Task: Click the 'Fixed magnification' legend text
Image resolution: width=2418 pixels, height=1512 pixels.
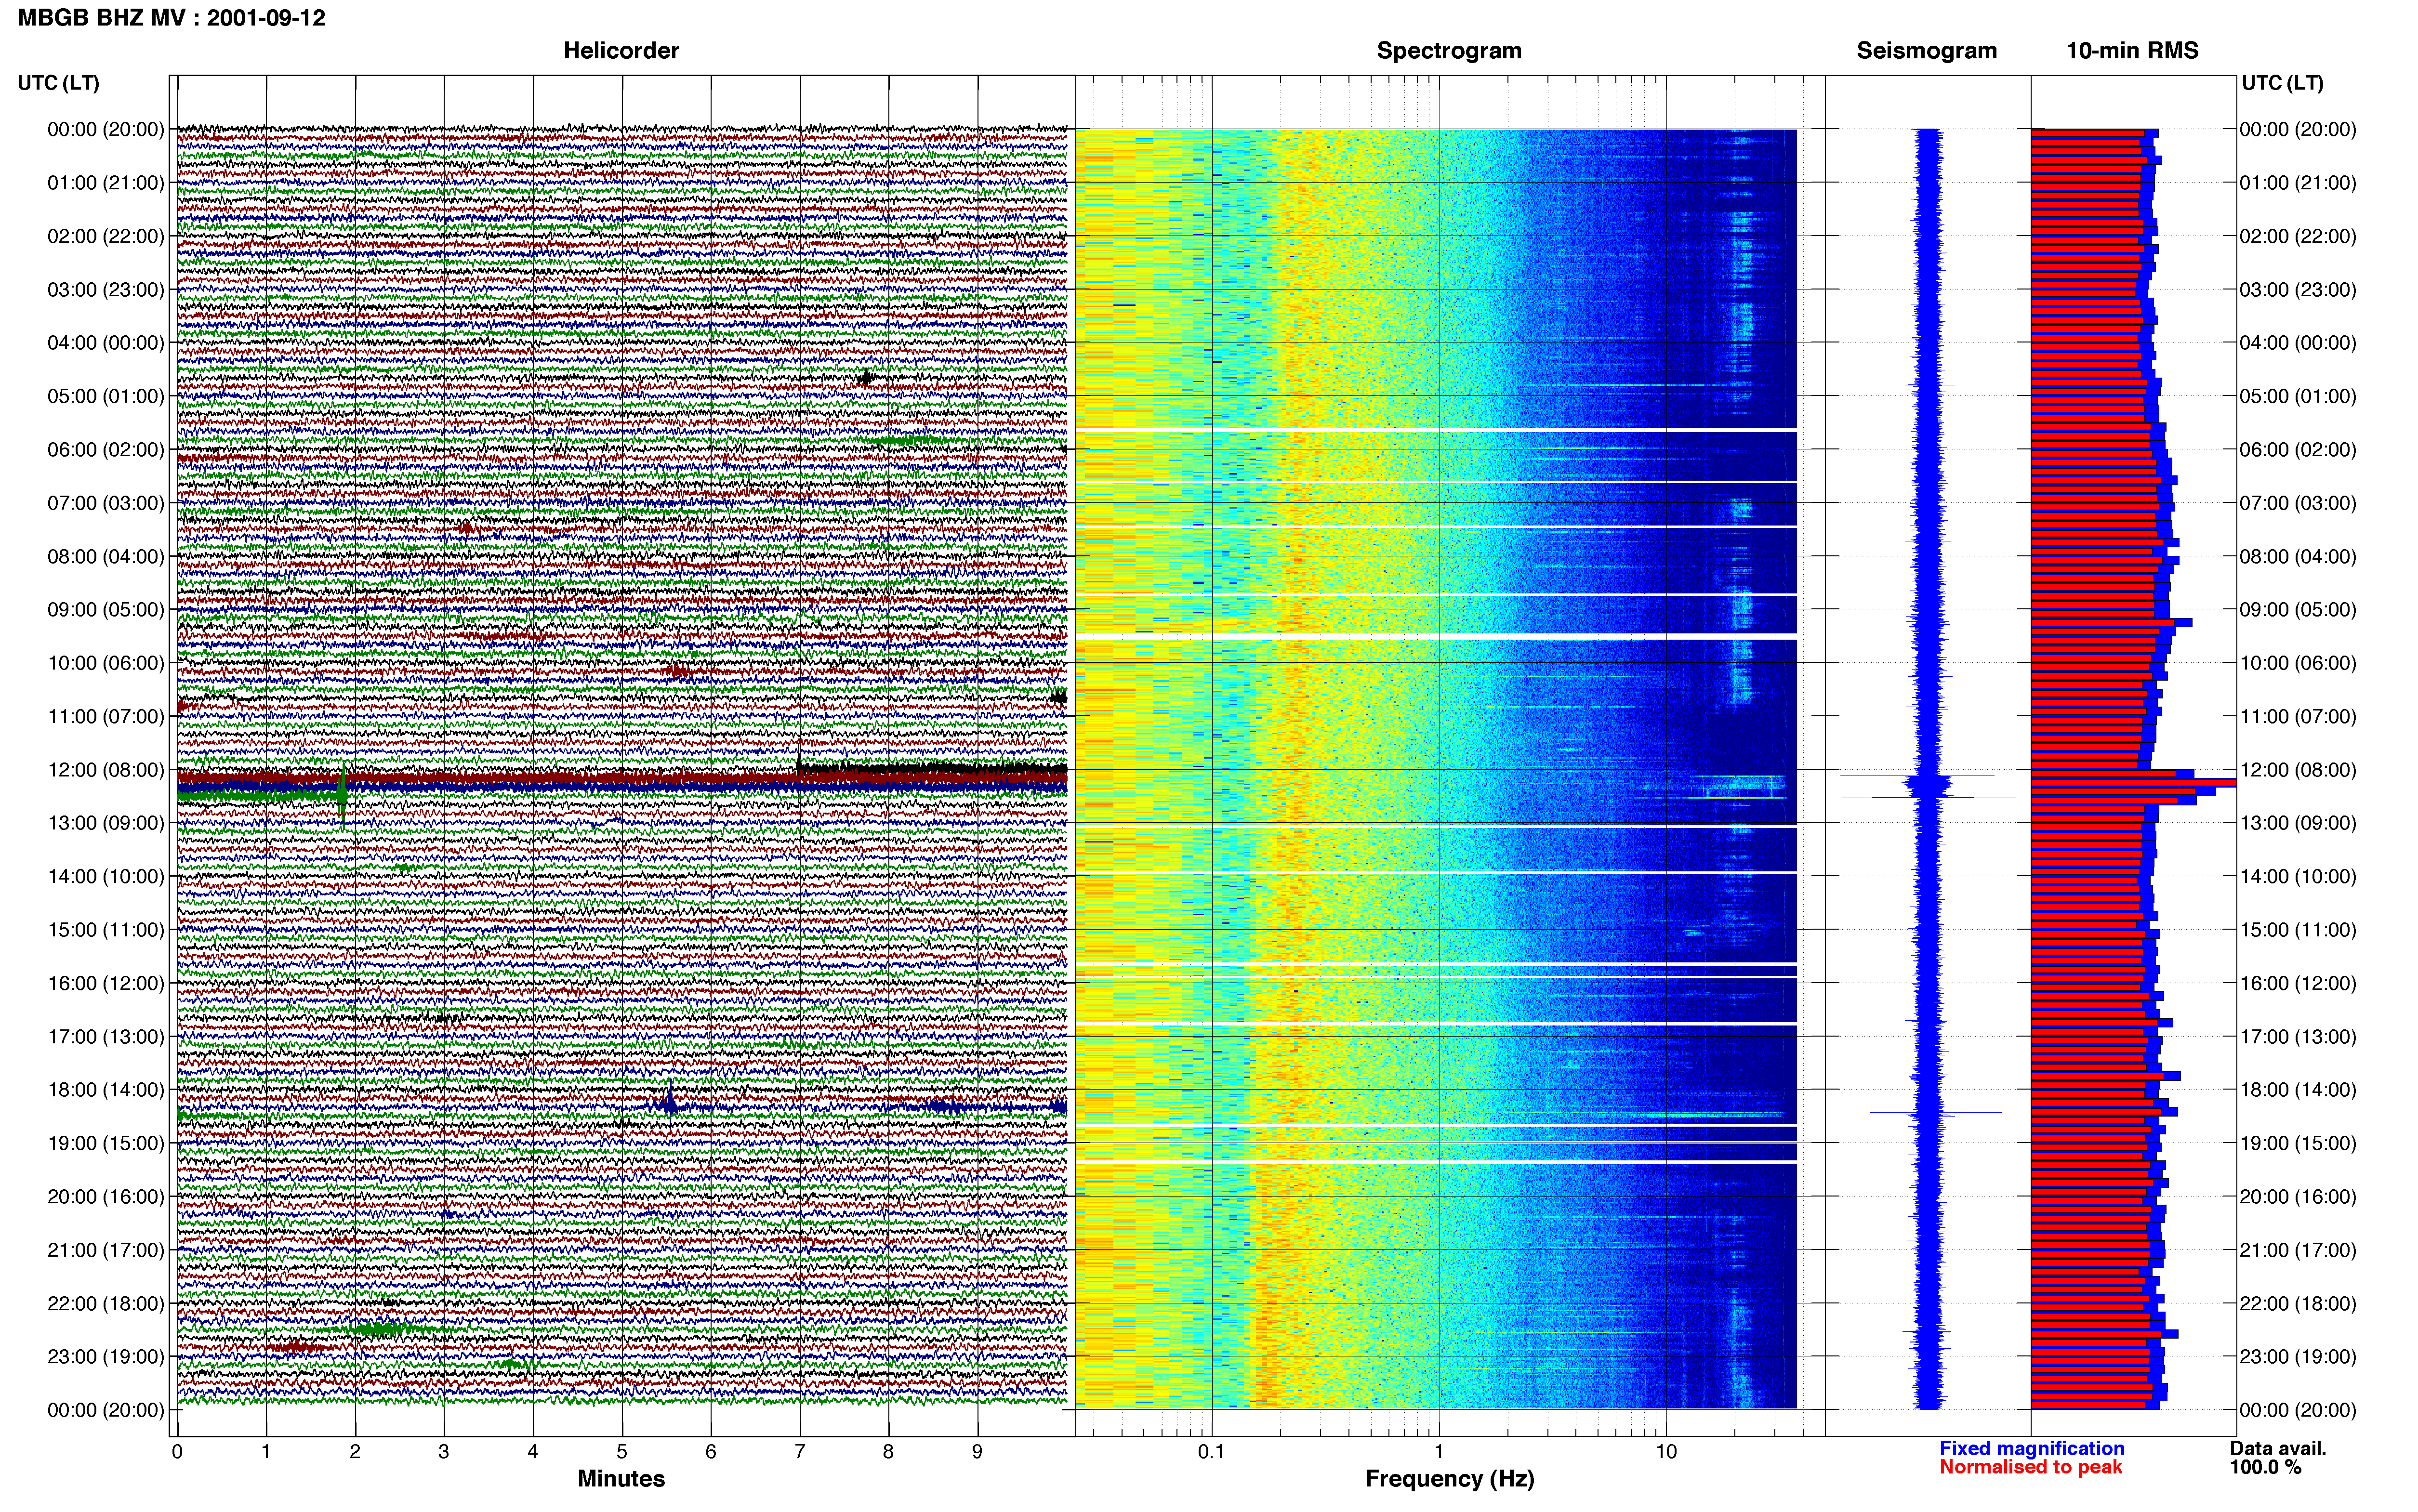Action: (2031, 1448)
